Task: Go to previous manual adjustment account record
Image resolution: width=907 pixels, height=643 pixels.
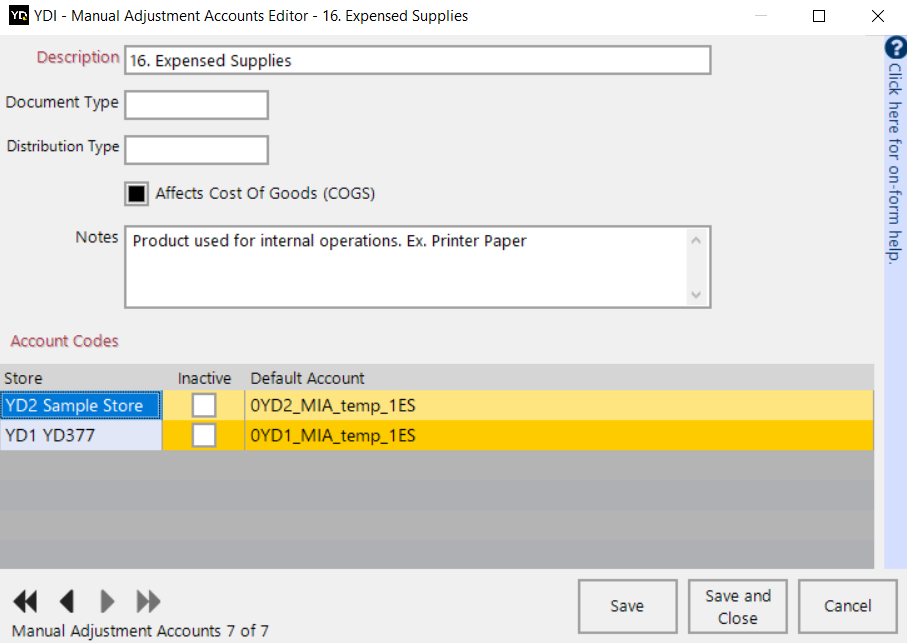Action: point(67,601)
